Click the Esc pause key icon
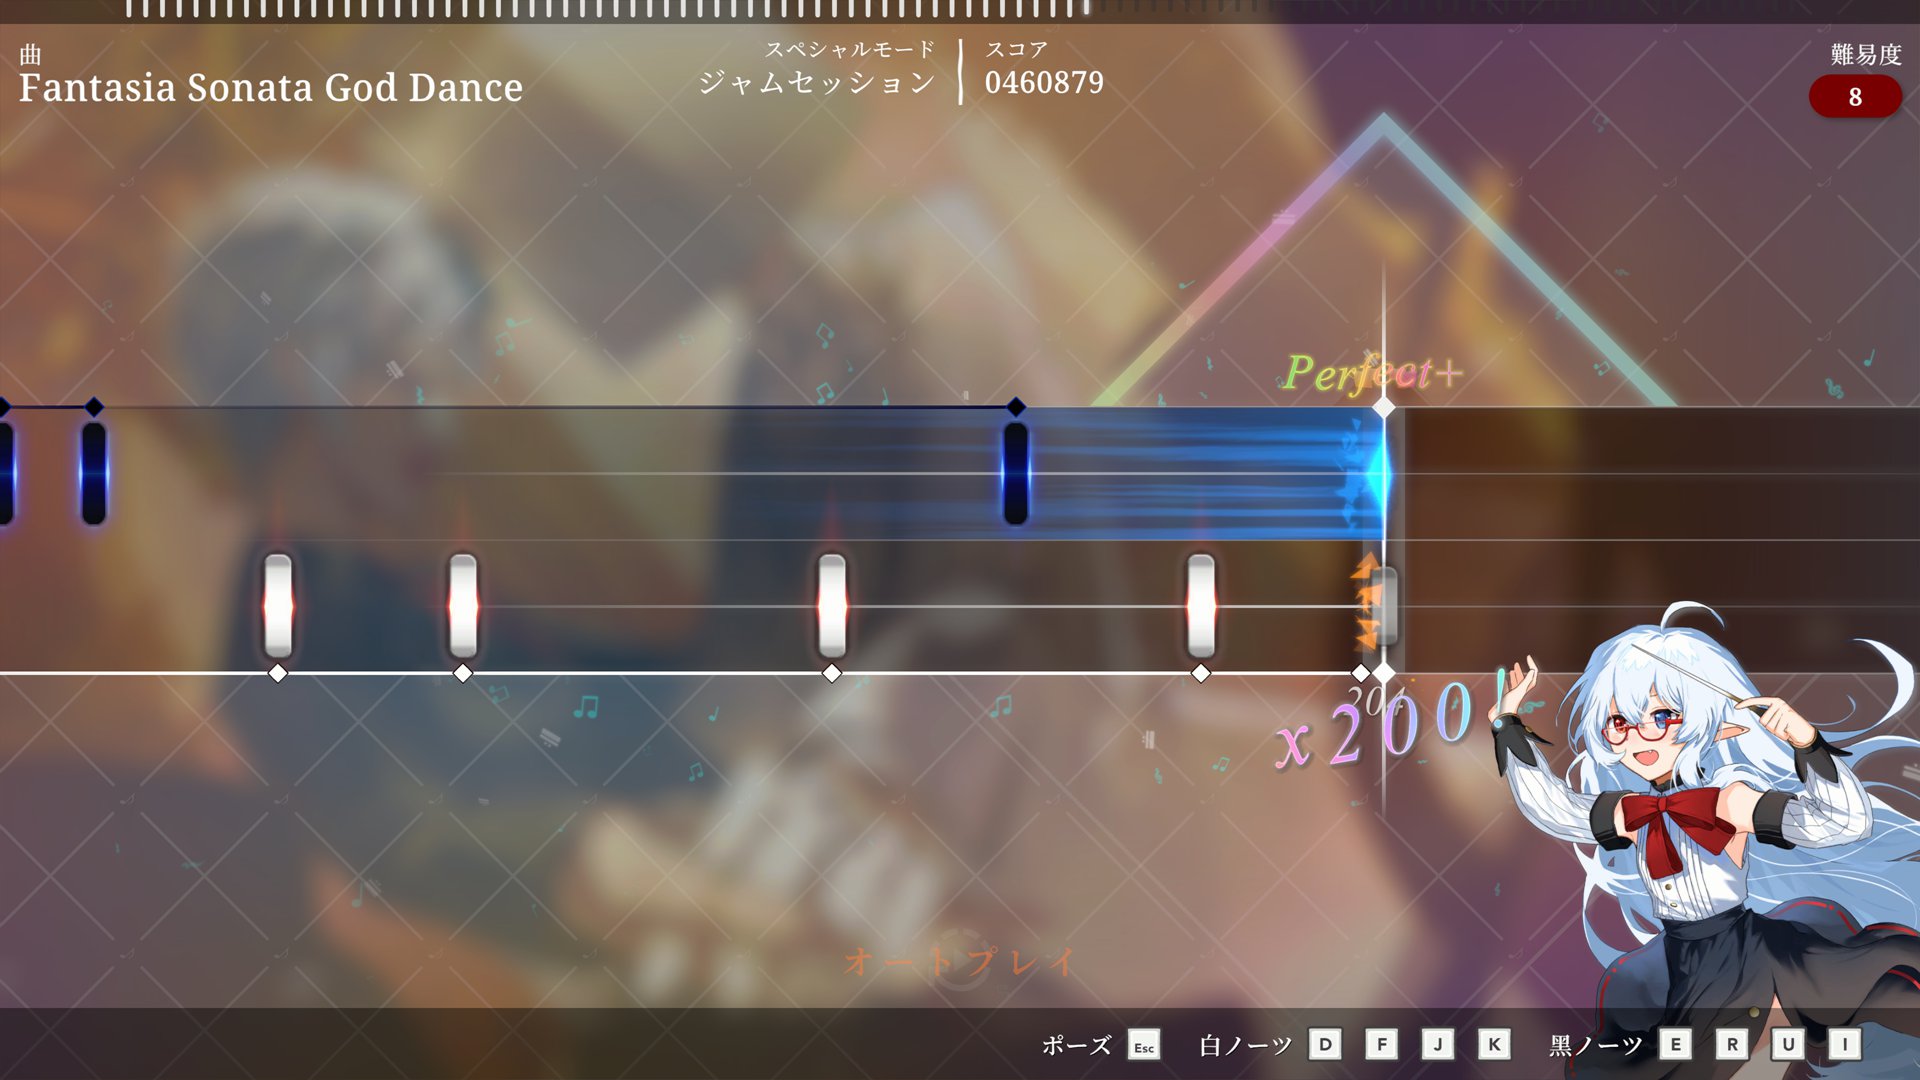 click(x=1144, y=1046)
